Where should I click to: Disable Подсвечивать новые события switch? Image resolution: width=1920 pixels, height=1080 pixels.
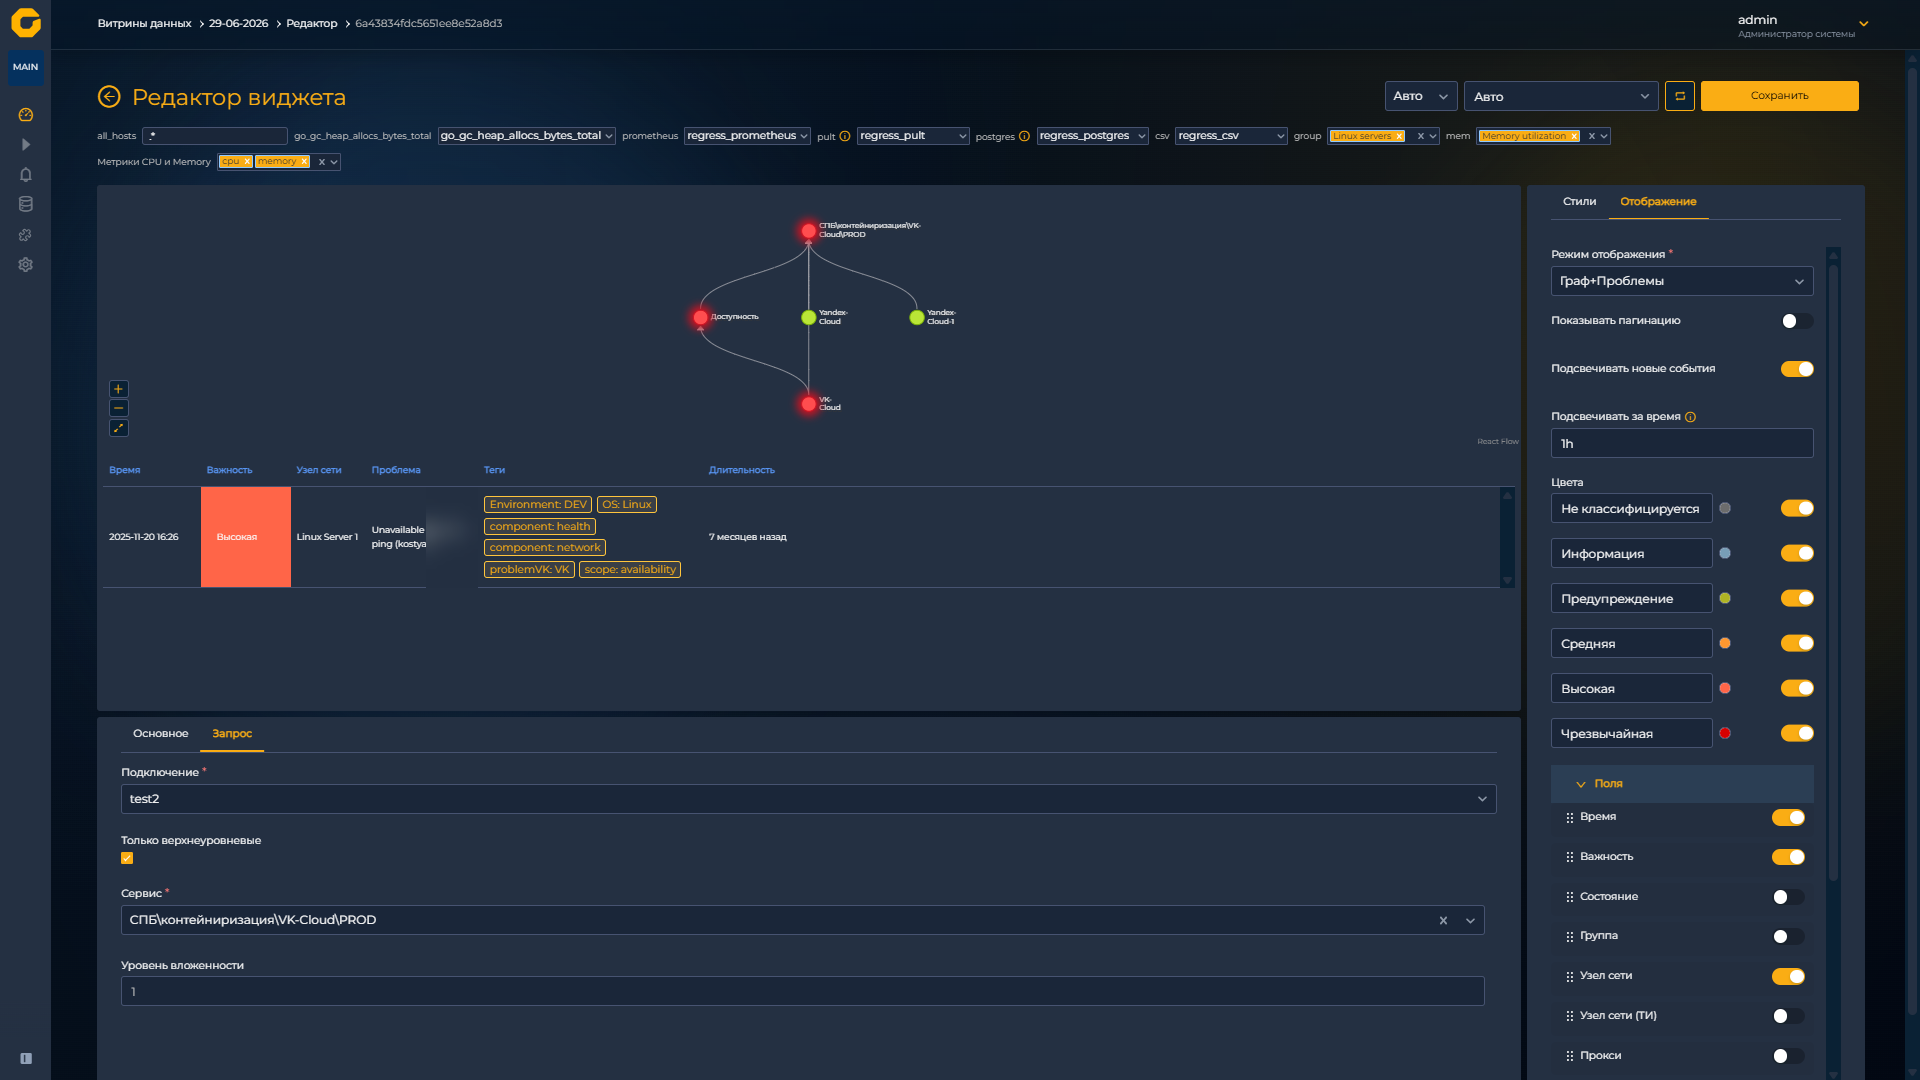click(1797, 369)
